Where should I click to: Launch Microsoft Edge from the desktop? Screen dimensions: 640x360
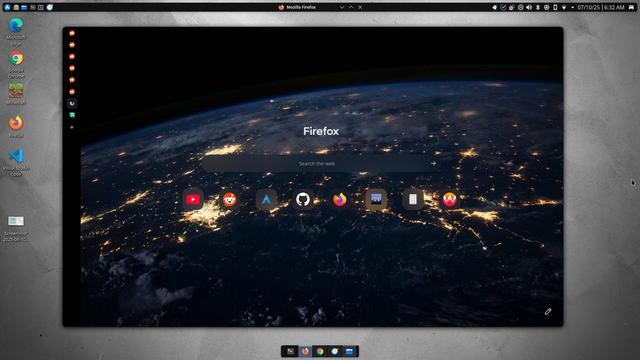pos(16,31)
